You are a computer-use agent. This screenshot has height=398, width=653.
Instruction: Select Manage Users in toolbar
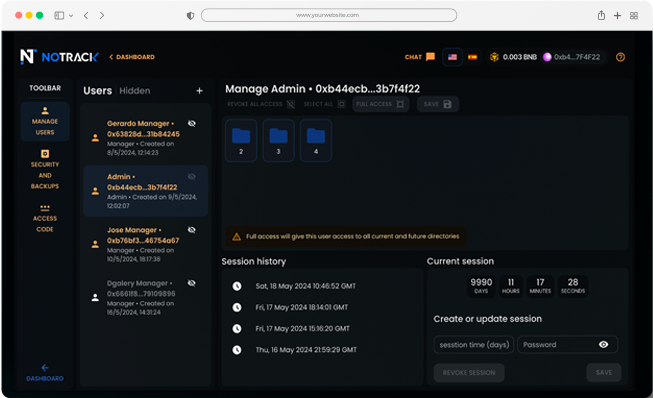pos(45,122)
